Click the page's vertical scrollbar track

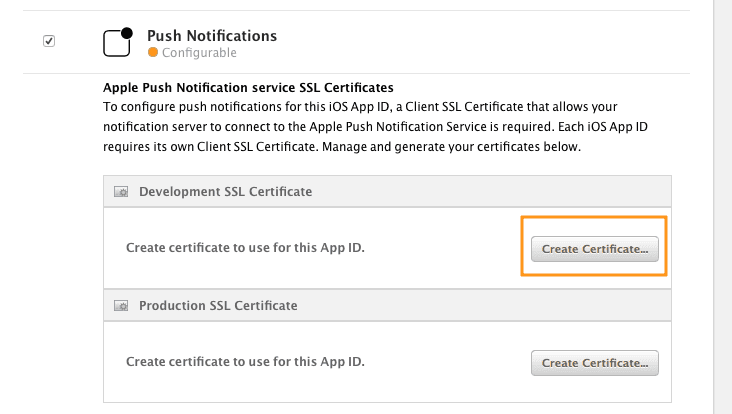pos(723,207)
